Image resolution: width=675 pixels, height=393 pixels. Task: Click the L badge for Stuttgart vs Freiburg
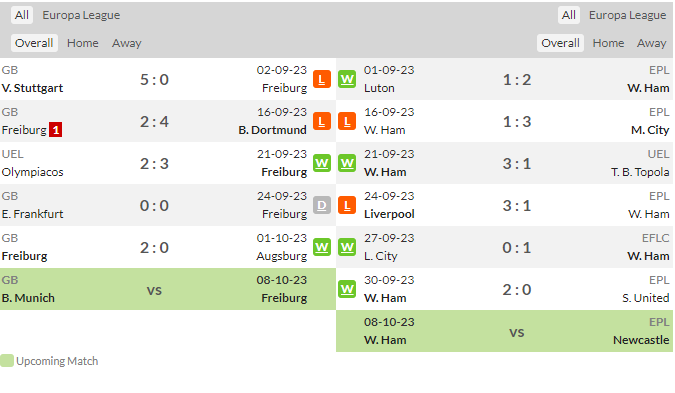click(x=322, y=79)
